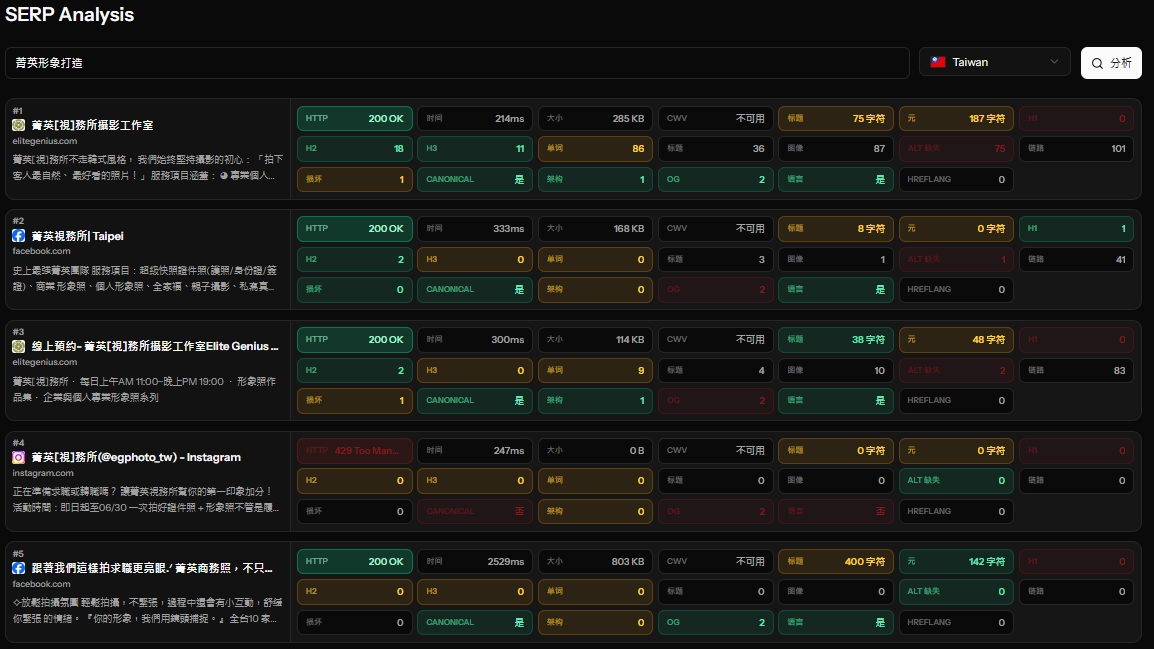
Task: Click 803 KB size cell in result #5
Action: click(595, 561)
